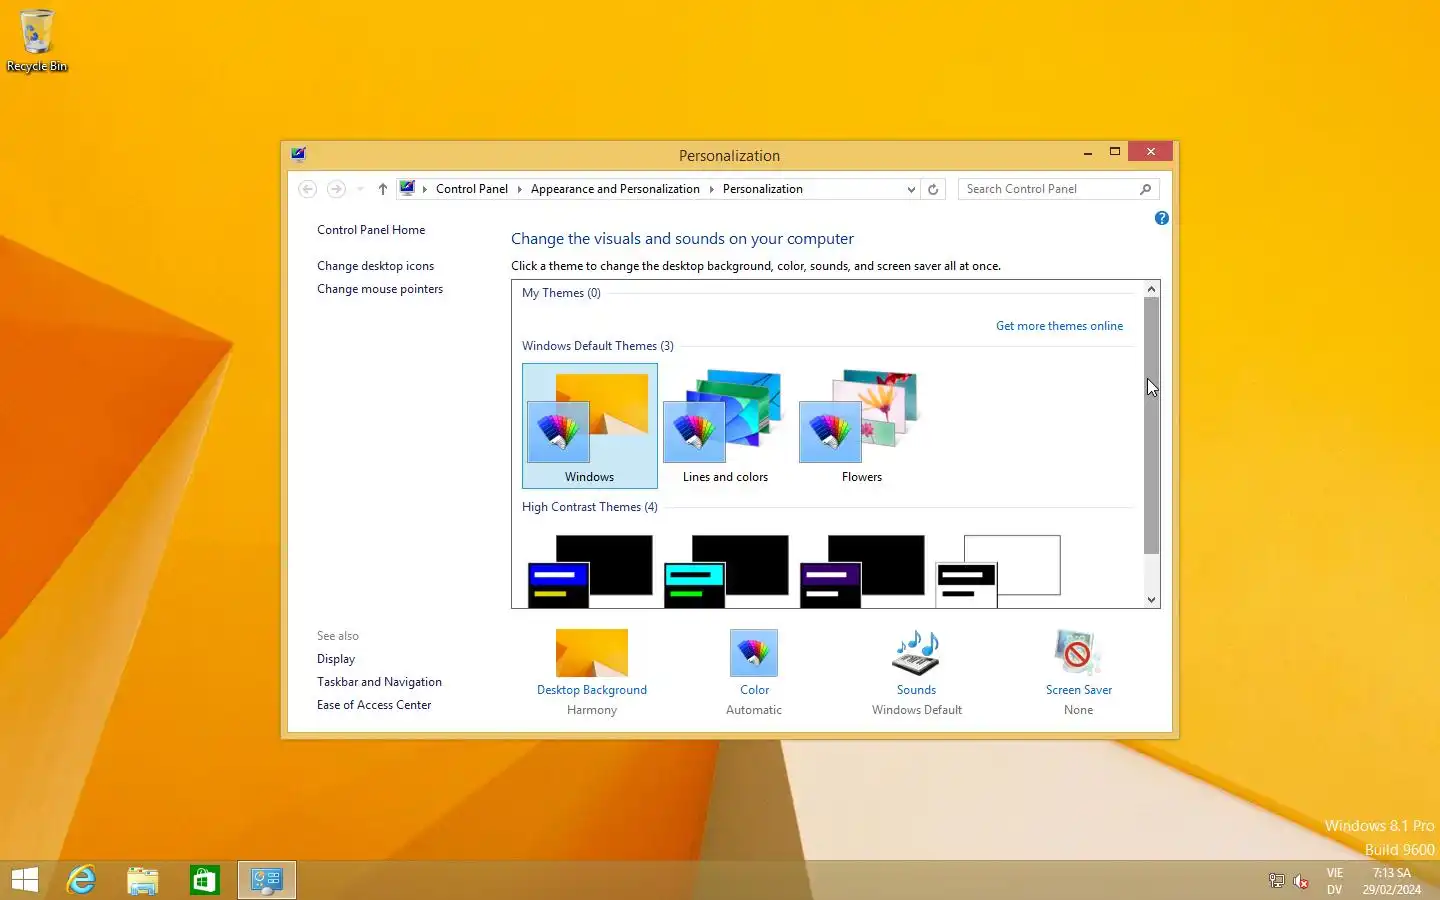The width and height of the screenshot is (1440, 900).
Task: Open Change mouse pointers link
Action: tap(380, 289)
